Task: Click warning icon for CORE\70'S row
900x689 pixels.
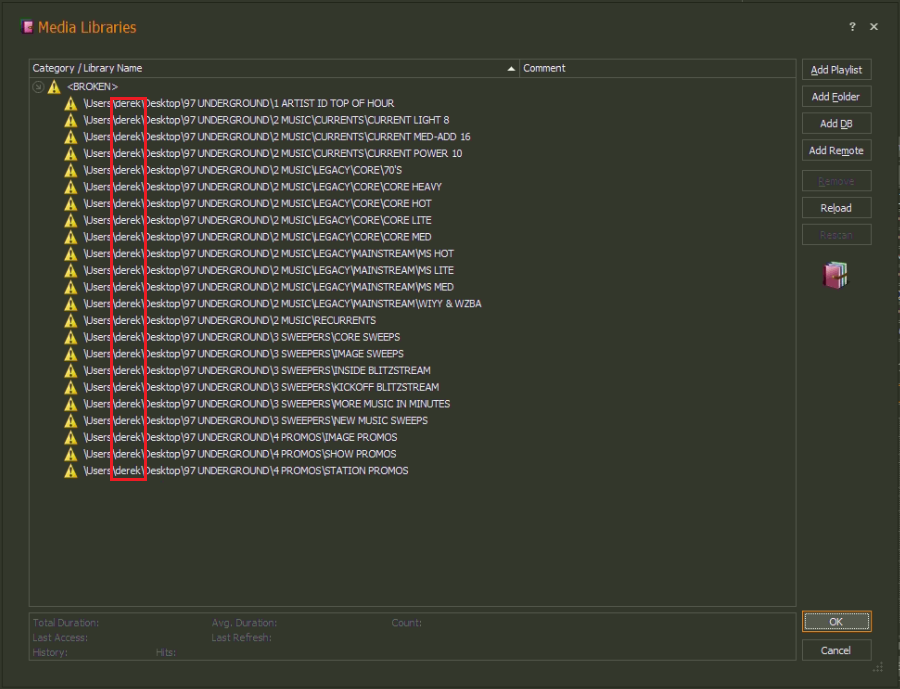Action: click(71, 170)
